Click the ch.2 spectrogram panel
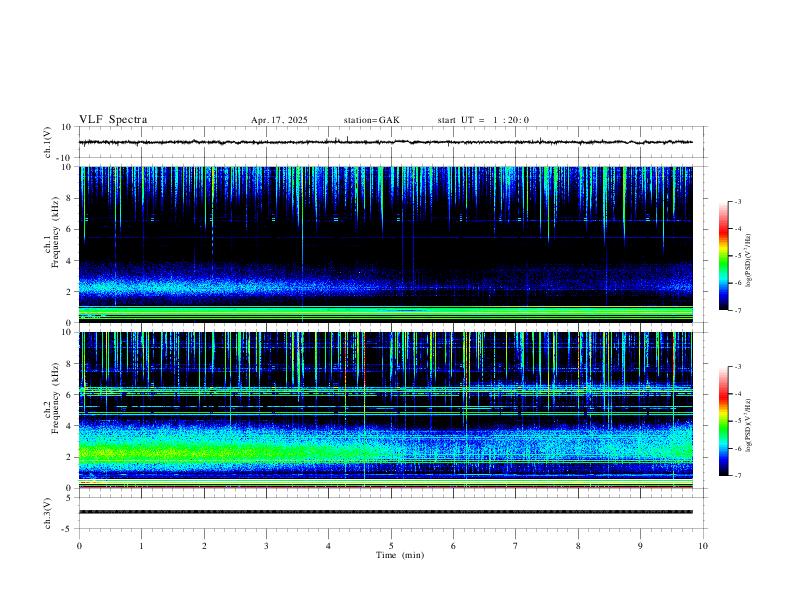The image size is (792, 612). click(x=385, y=410)
